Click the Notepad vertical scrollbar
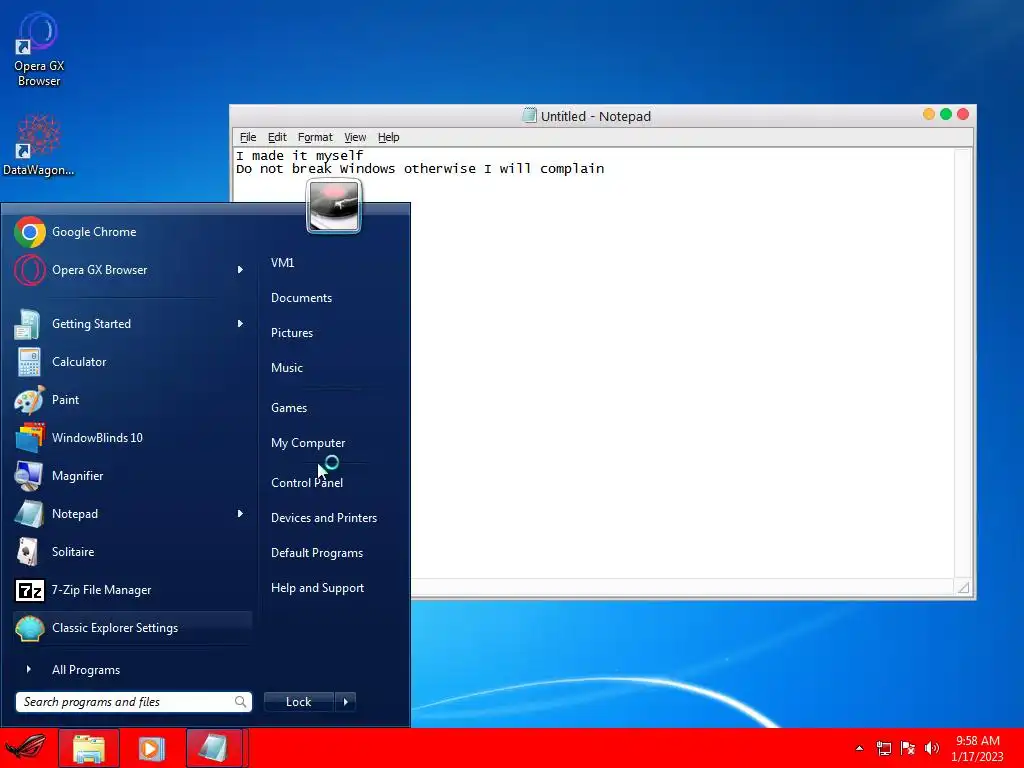 [x=963, y=363]
